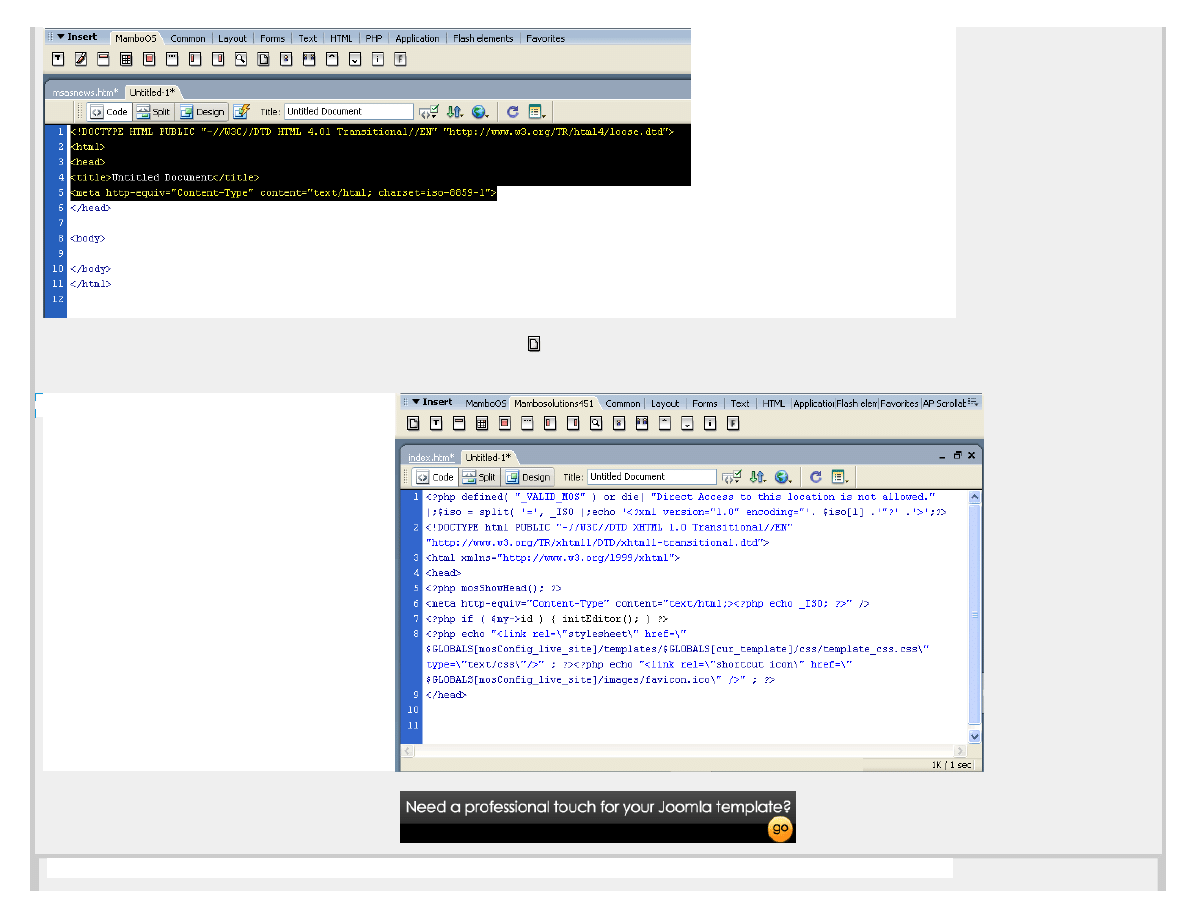This screenshot has width=1188, height=918.
Task: Click the pencil icon in MamboOS insert bar
Action: tap(80, 59)
